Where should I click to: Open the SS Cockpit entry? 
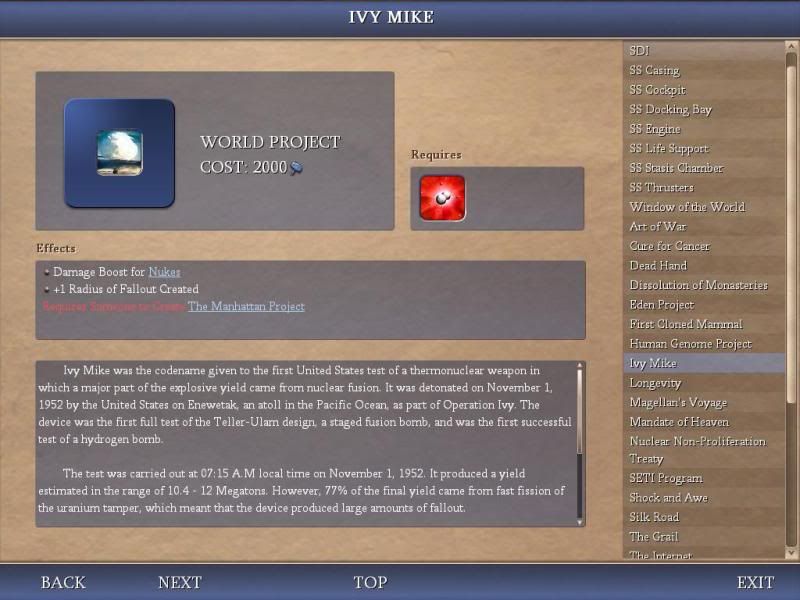pos(704,90)
